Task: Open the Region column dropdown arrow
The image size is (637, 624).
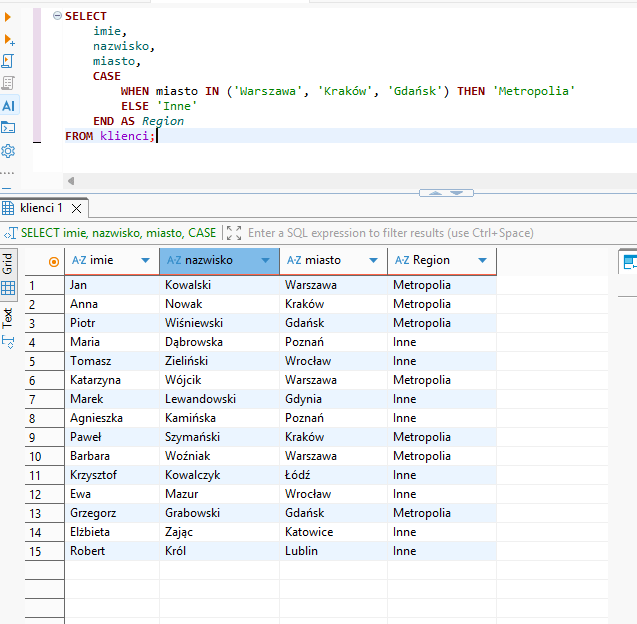Action: [482, 261]
